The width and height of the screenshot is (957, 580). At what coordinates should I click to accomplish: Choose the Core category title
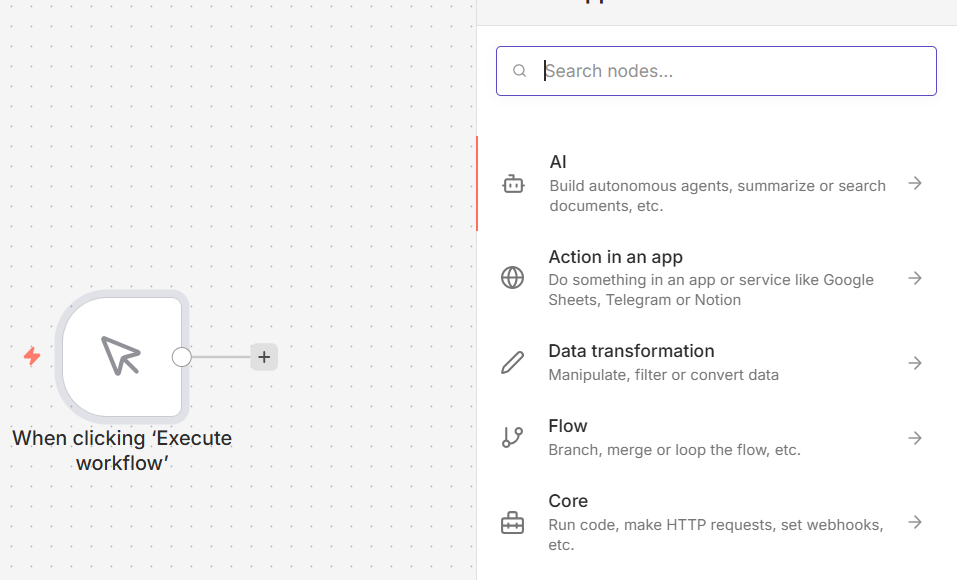568,501
